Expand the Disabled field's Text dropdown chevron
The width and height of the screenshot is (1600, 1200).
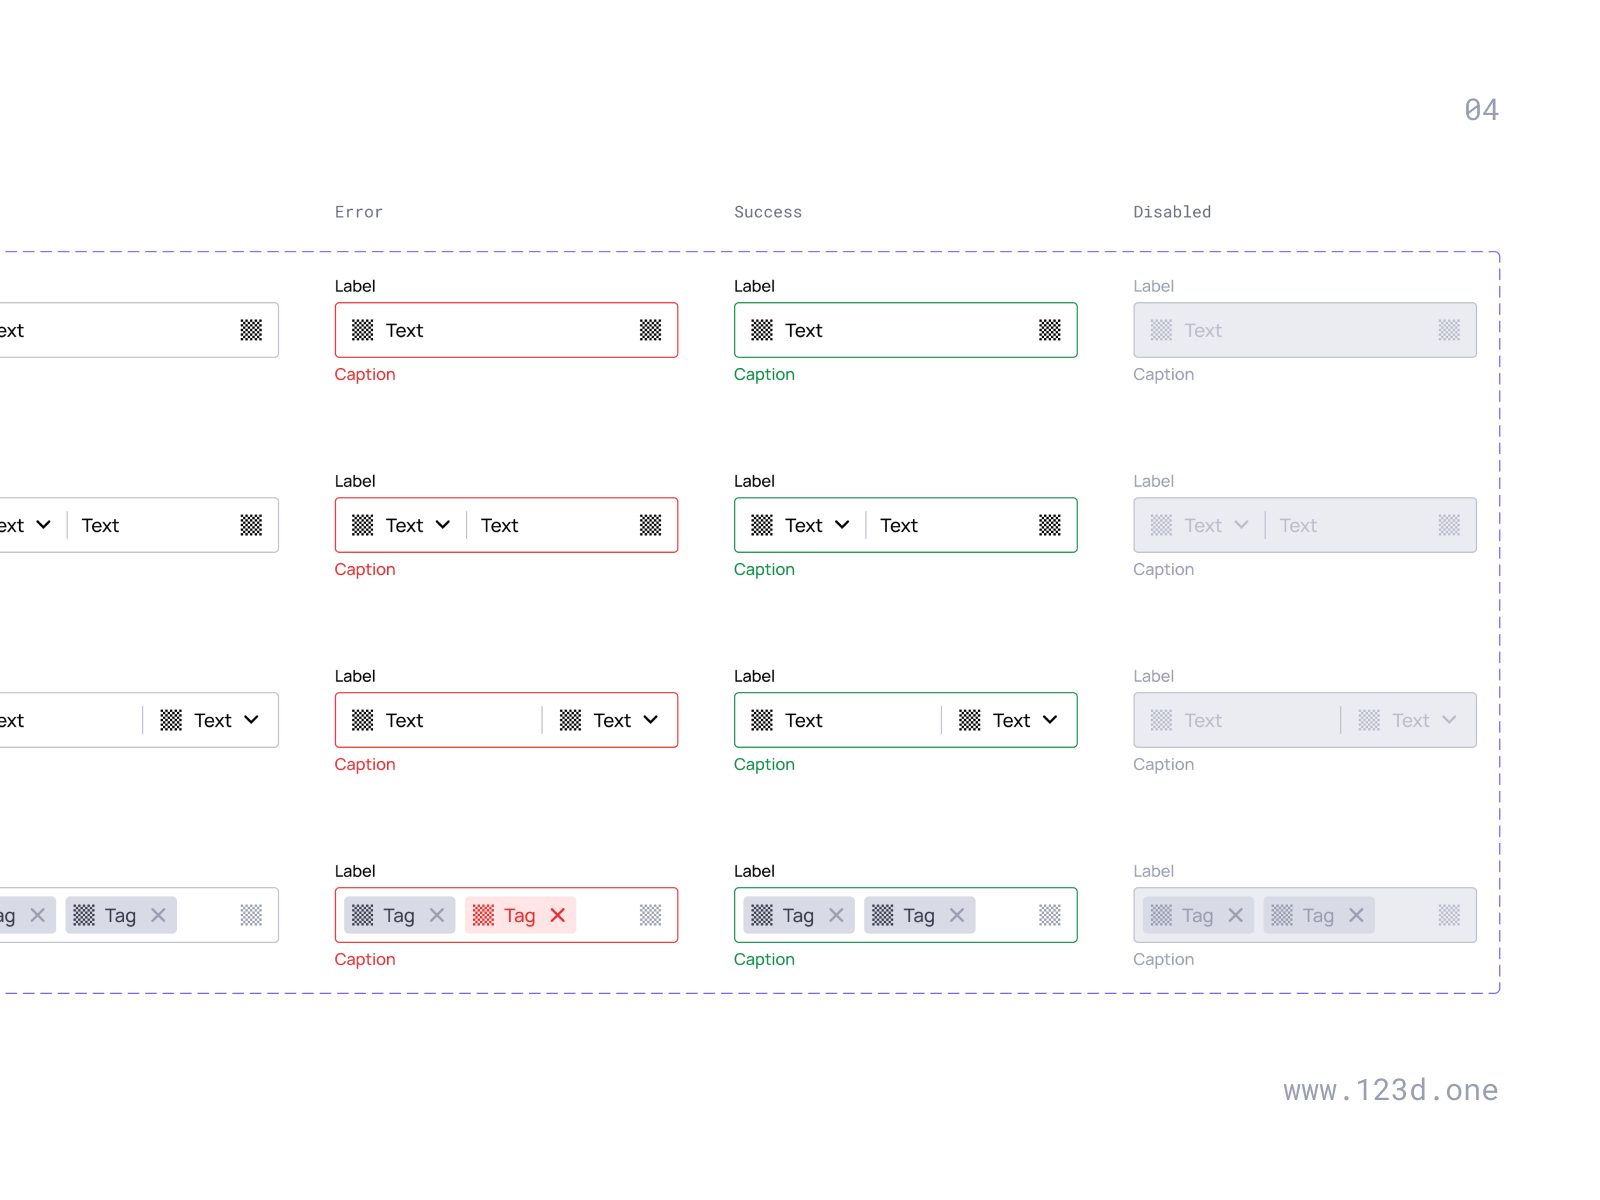[x=1452, y=720]
